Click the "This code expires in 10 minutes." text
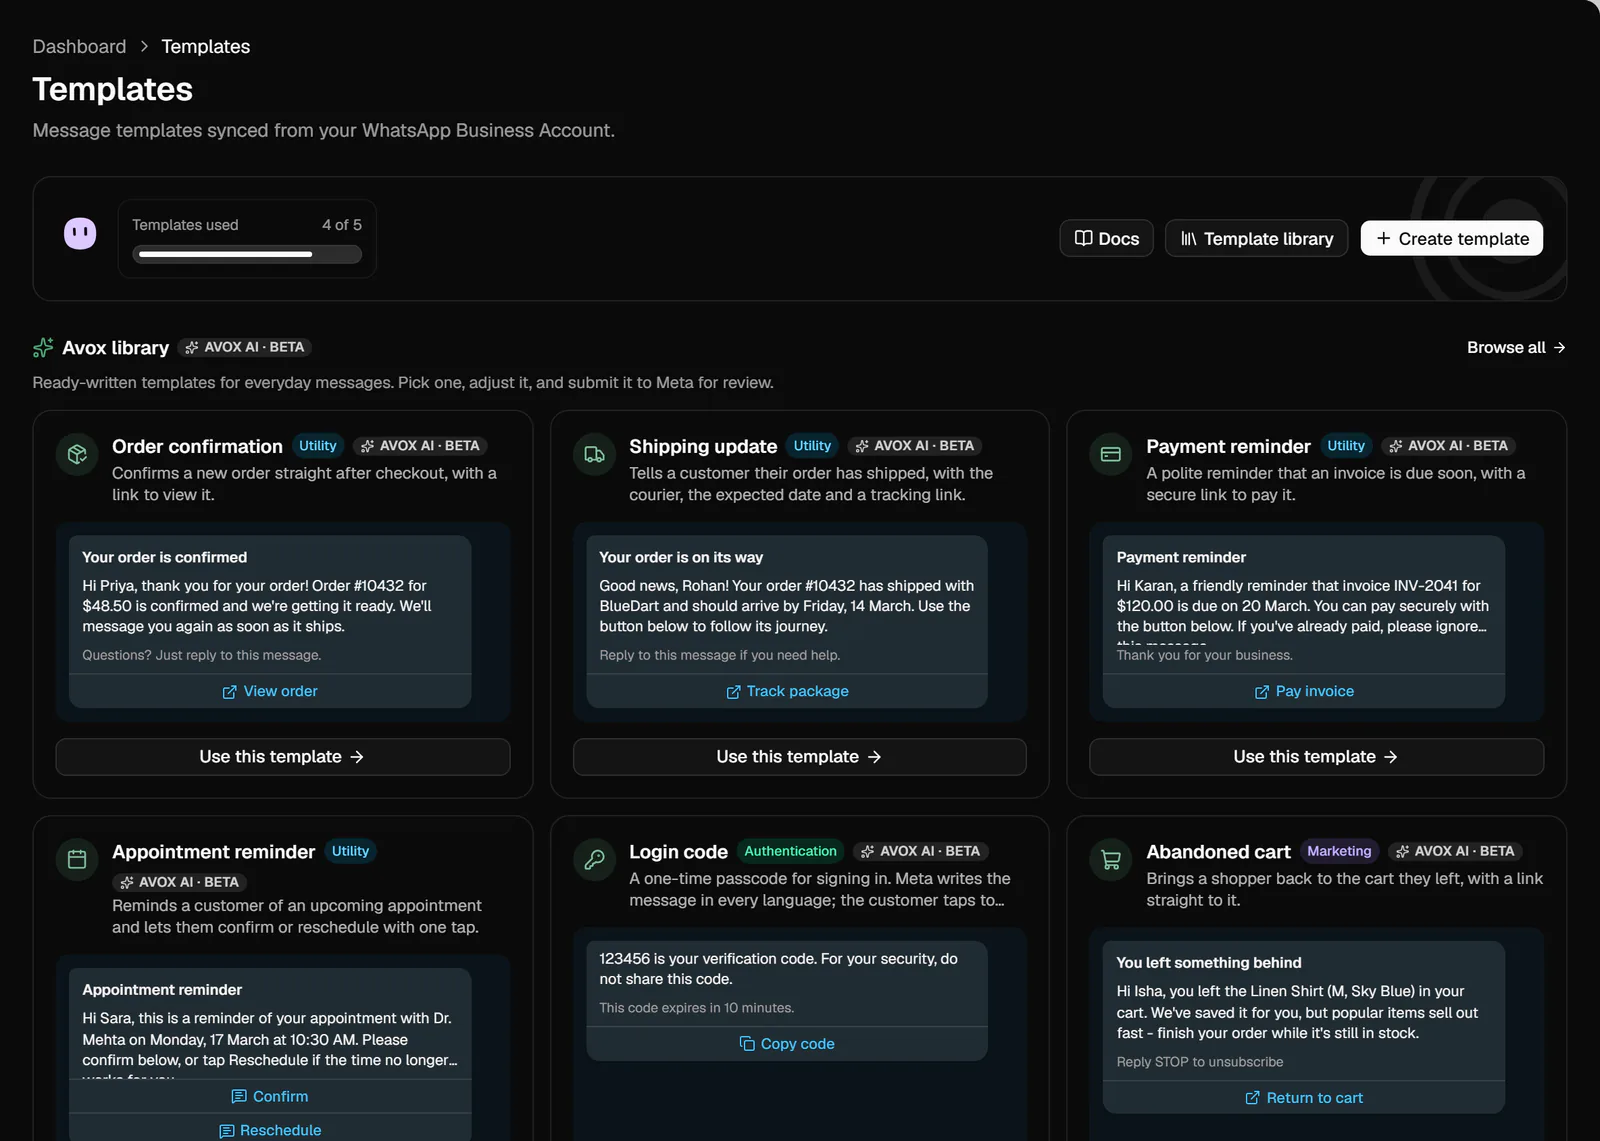Screen dimensions: 1600x1141 point(697,1008)
